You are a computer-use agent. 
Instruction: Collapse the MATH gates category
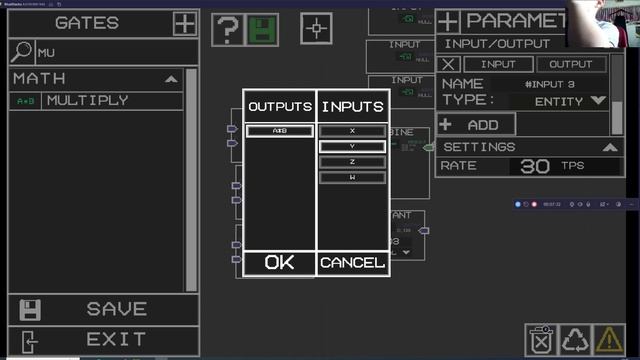pos(171,79)
